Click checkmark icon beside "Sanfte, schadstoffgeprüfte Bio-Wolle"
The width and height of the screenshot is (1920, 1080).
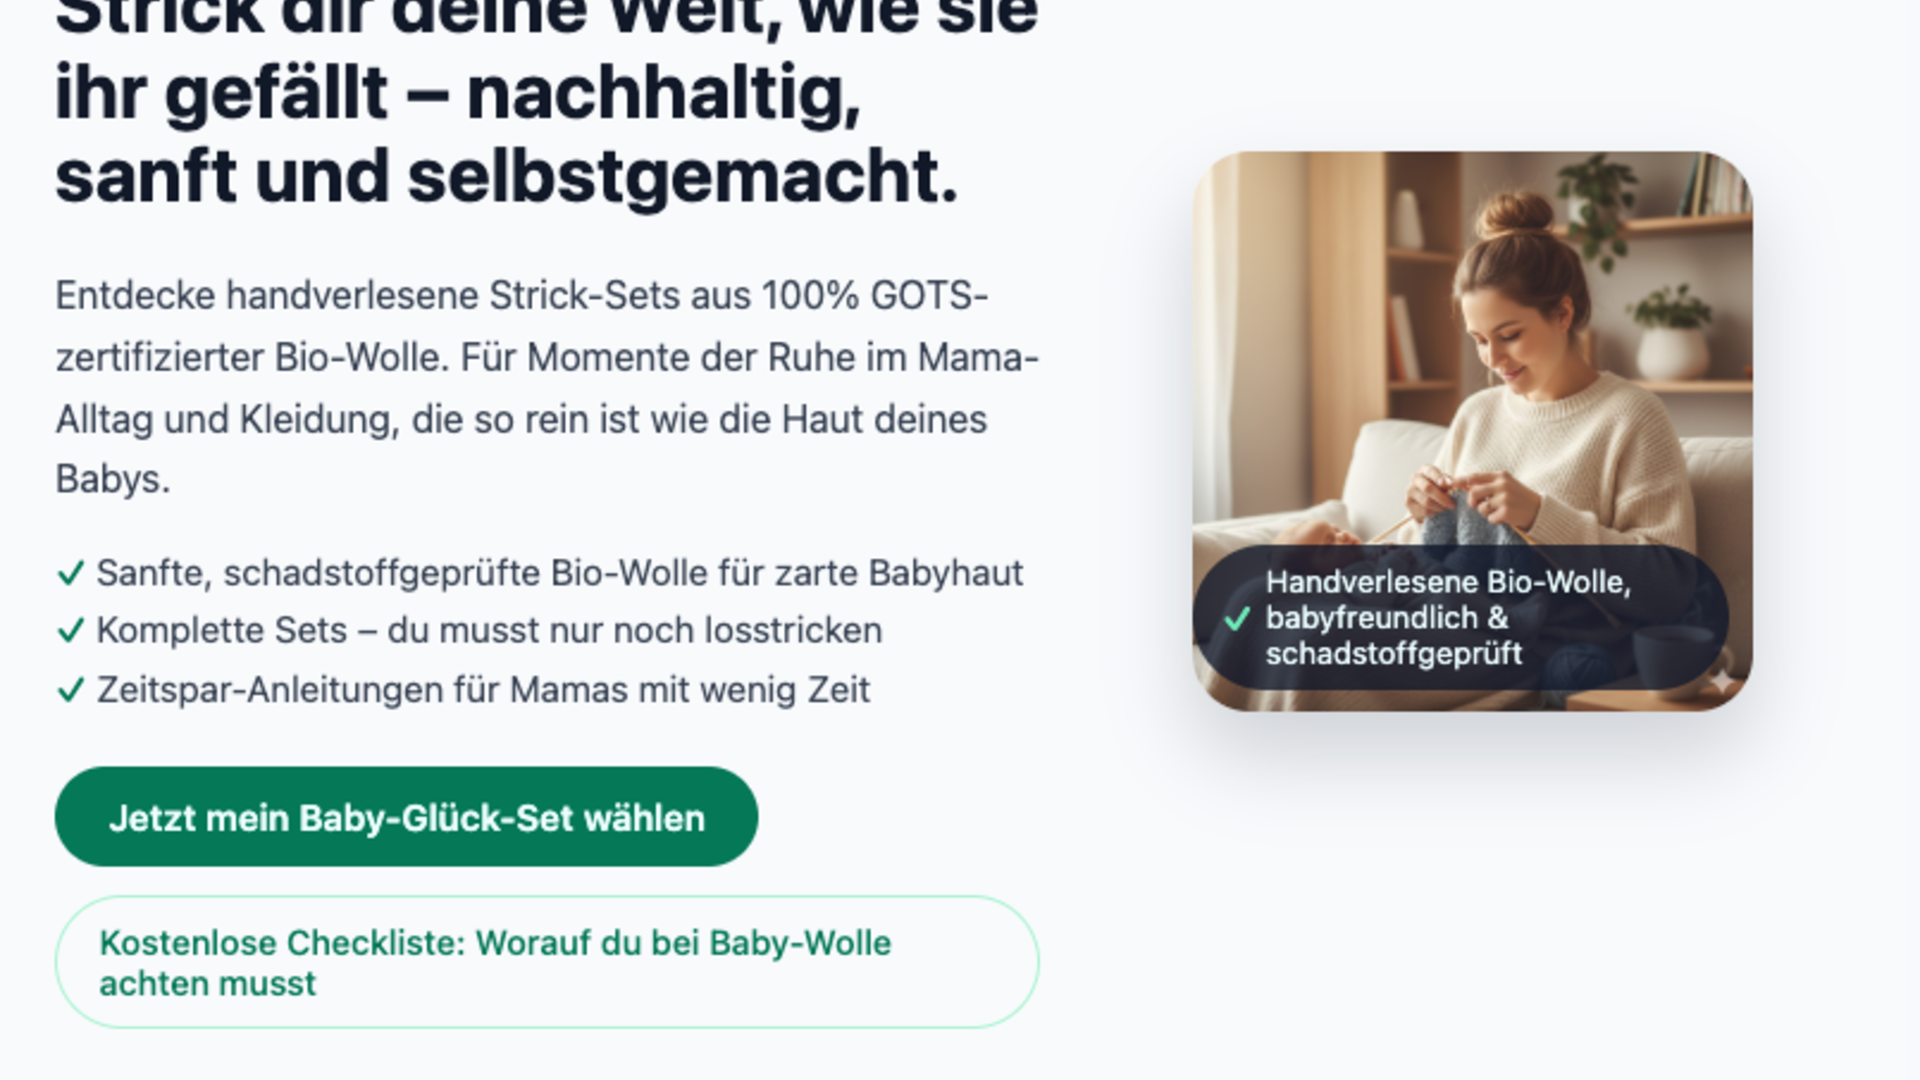70,574
